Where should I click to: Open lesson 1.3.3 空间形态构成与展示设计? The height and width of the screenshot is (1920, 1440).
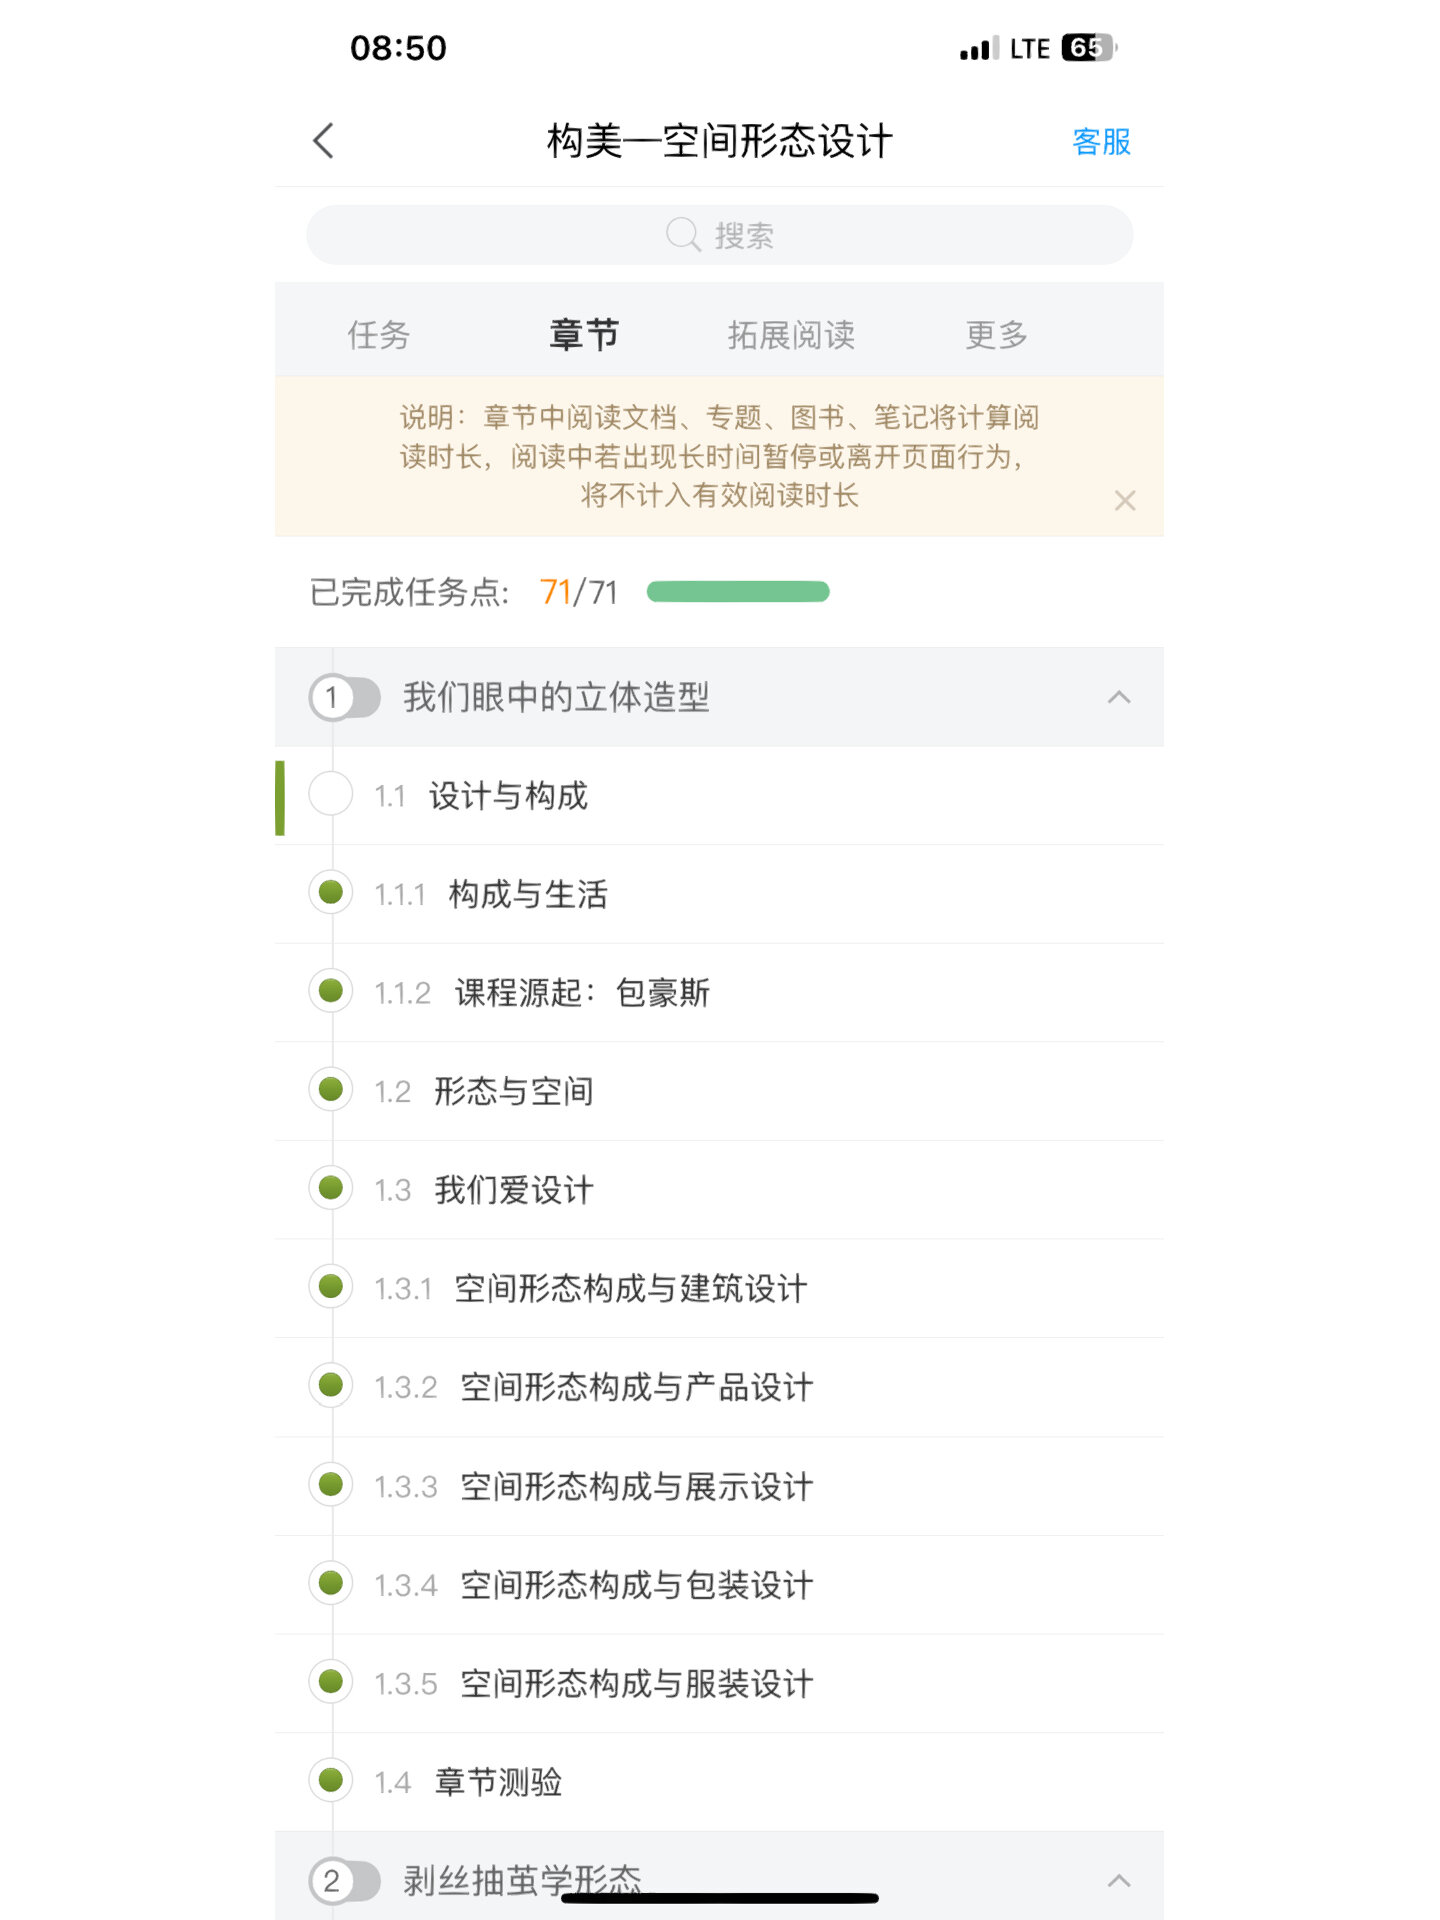[x=719, y=1486]
